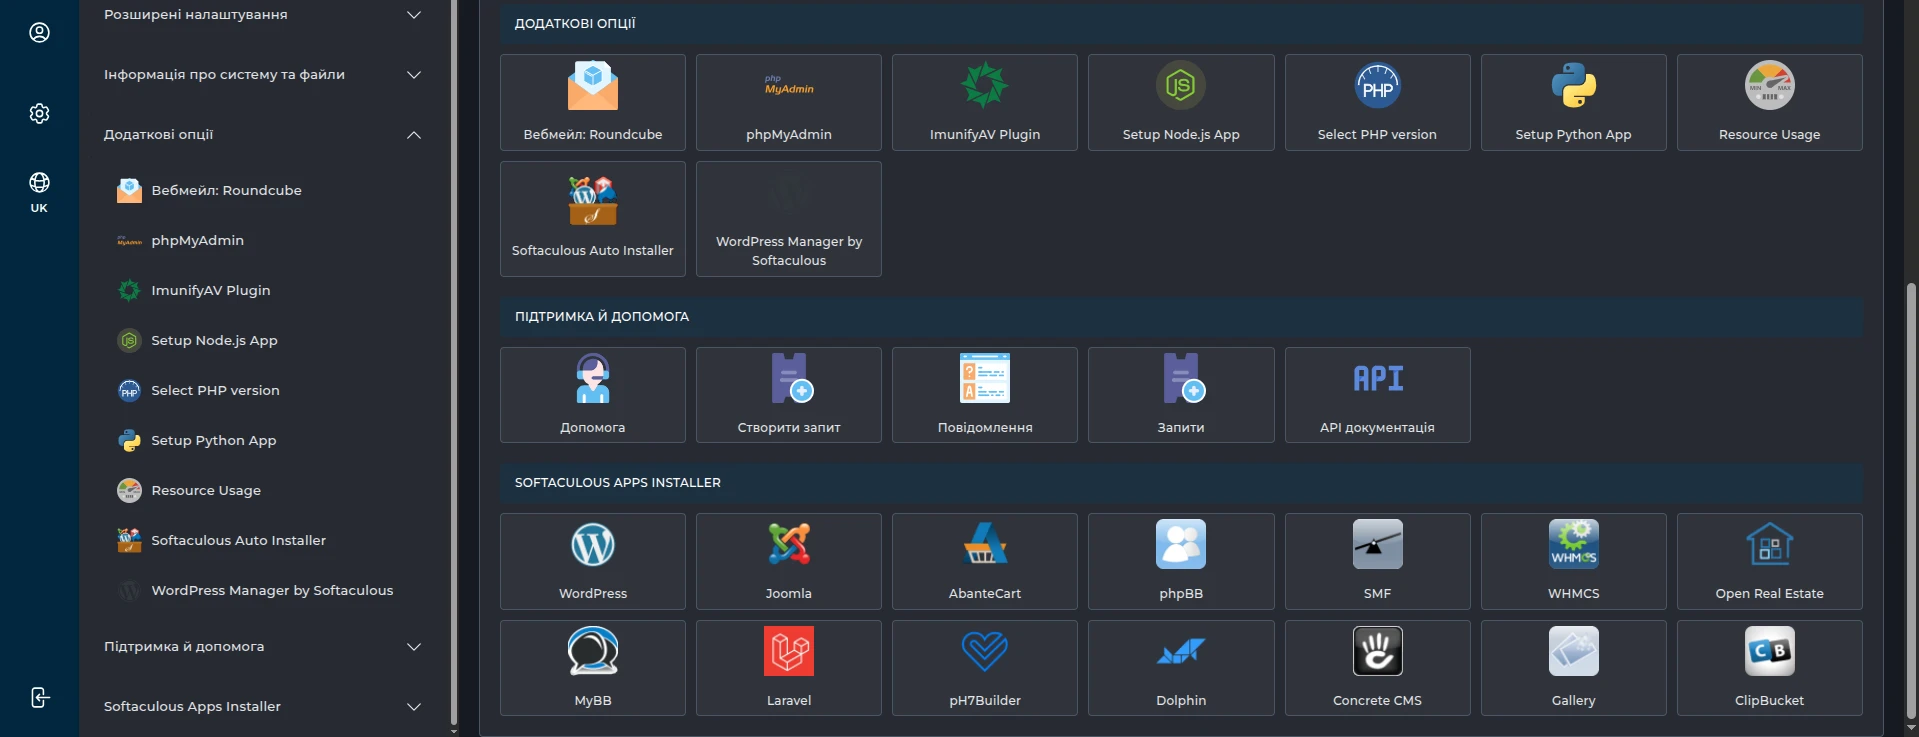Screen dimensions: 1919x737
Task: Select the Concrete CMS app tile
Action: [x=1377, y=668]
